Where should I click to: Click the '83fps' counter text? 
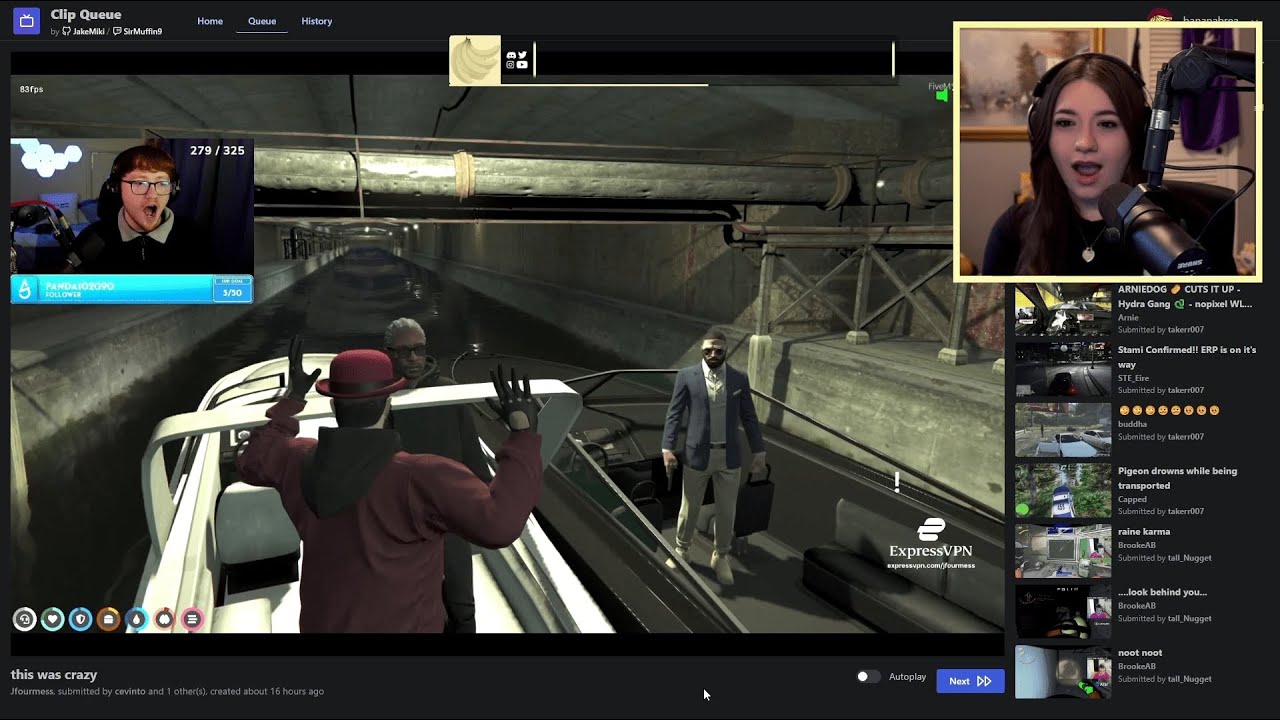31,89
